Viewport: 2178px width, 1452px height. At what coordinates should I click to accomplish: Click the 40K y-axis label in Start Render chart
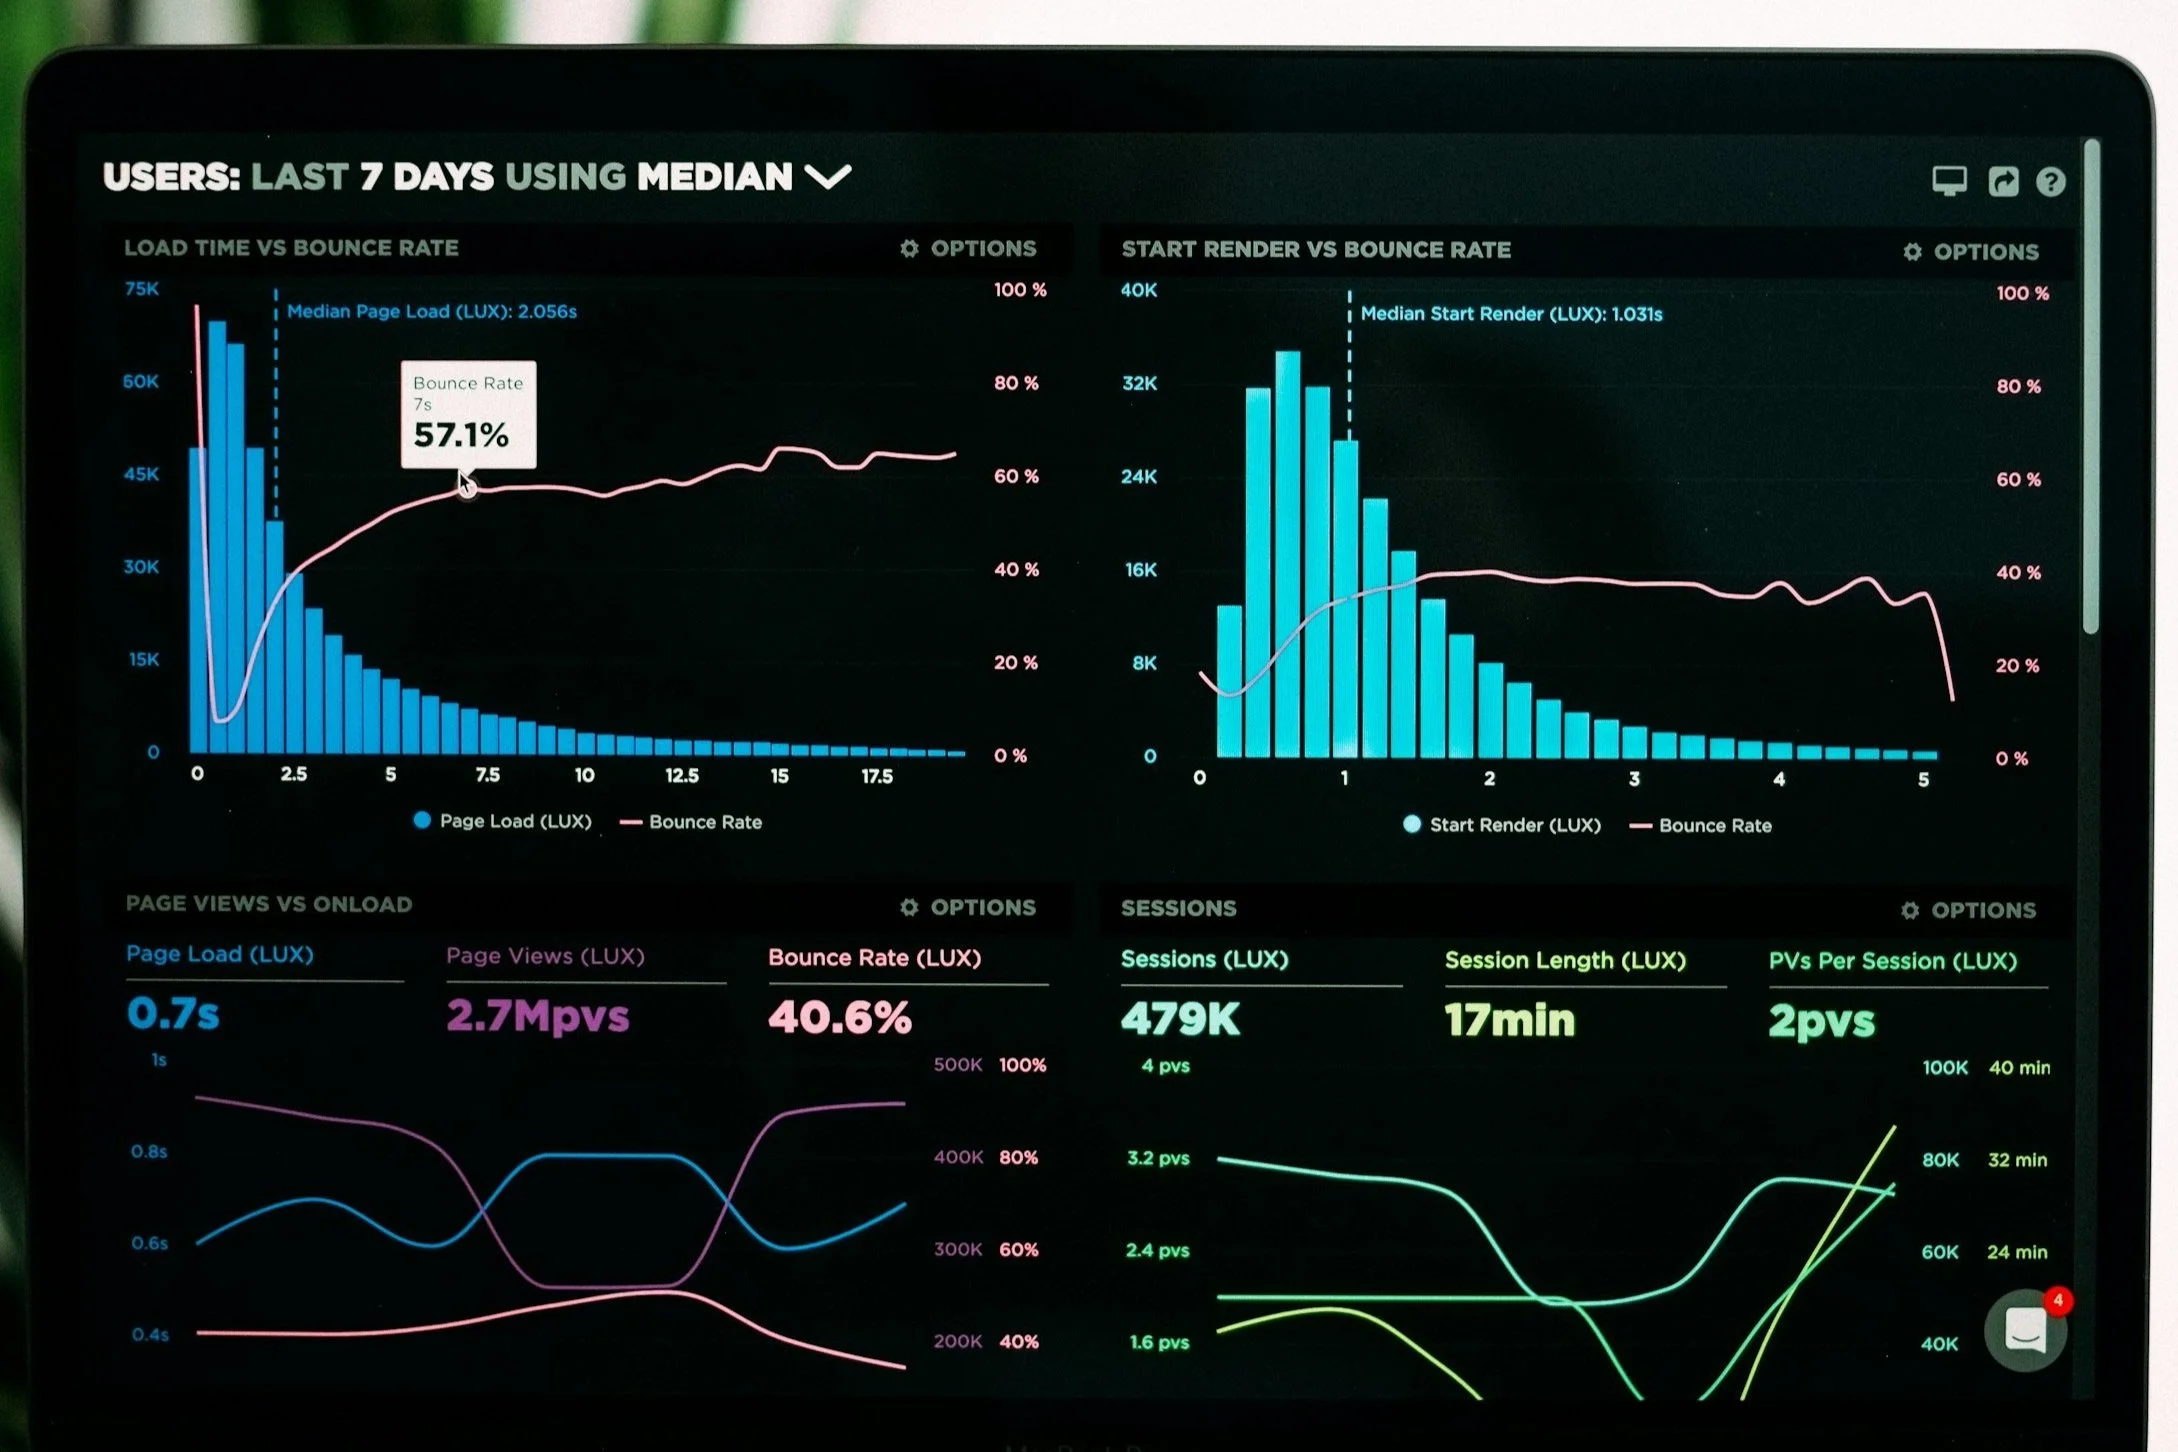1139,290
